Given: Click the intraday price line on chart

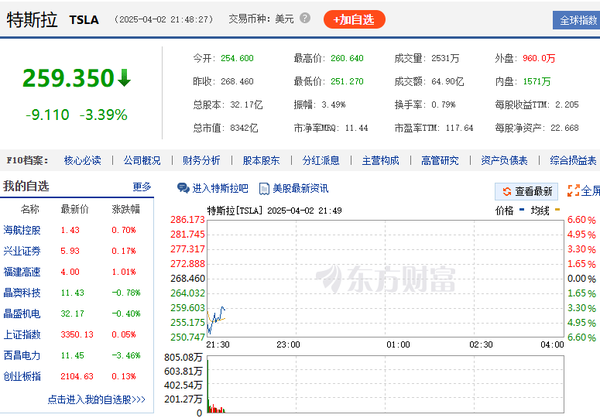Looking at the screenshot, I should [x=216, y=318].
